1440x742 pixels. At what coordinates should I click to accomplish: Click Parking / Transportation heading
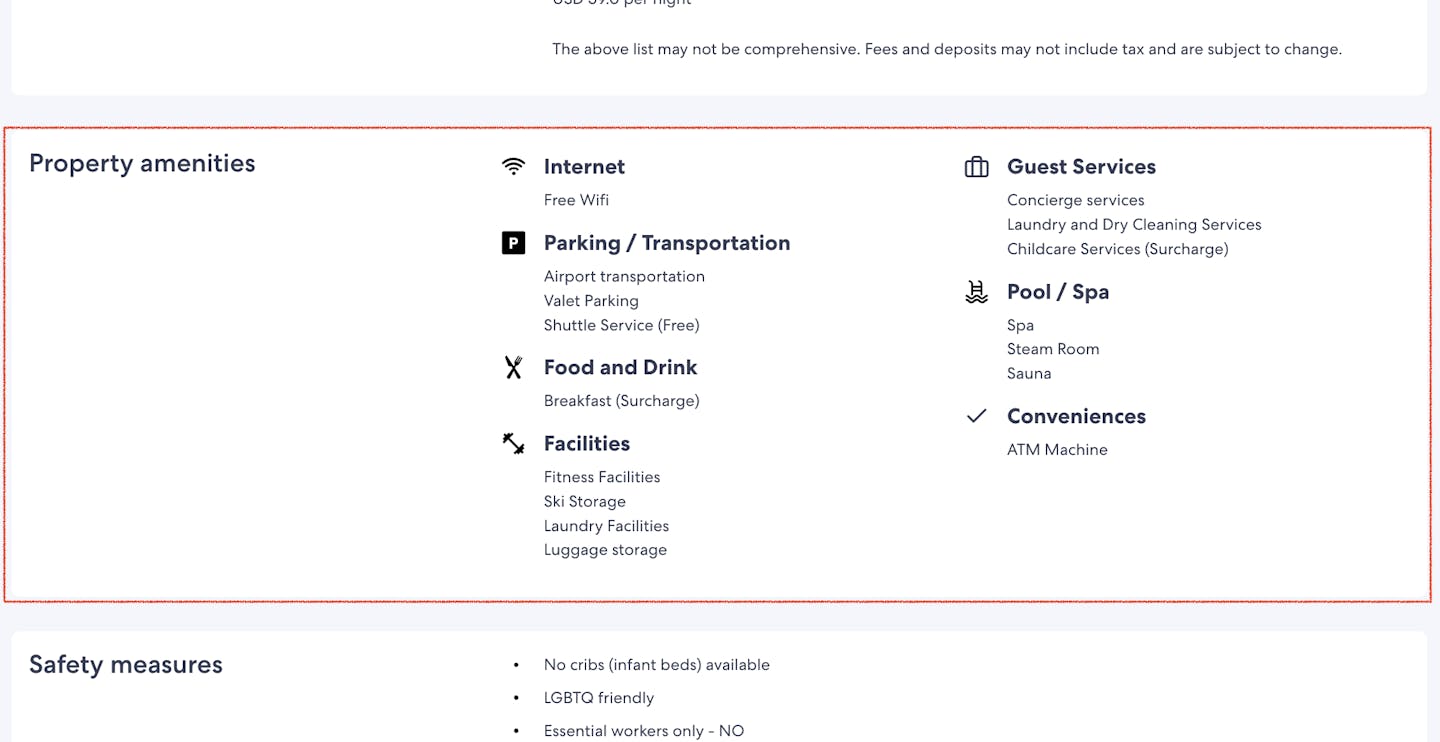[x=667, y=243]
